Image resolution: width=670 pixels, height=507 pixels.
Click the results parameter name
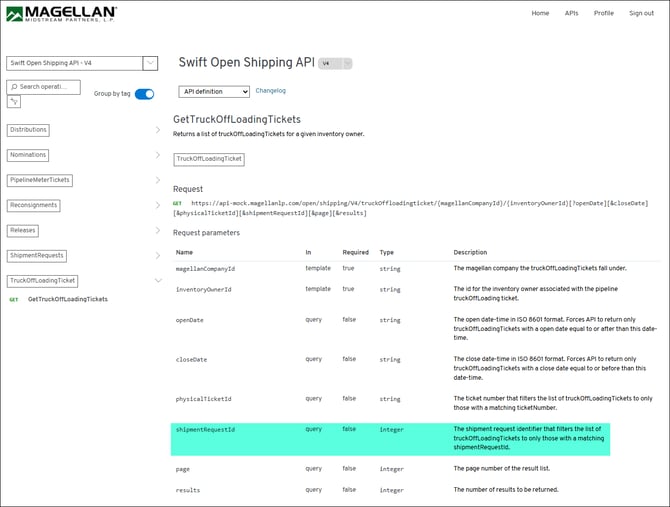(x=188, y=490)
